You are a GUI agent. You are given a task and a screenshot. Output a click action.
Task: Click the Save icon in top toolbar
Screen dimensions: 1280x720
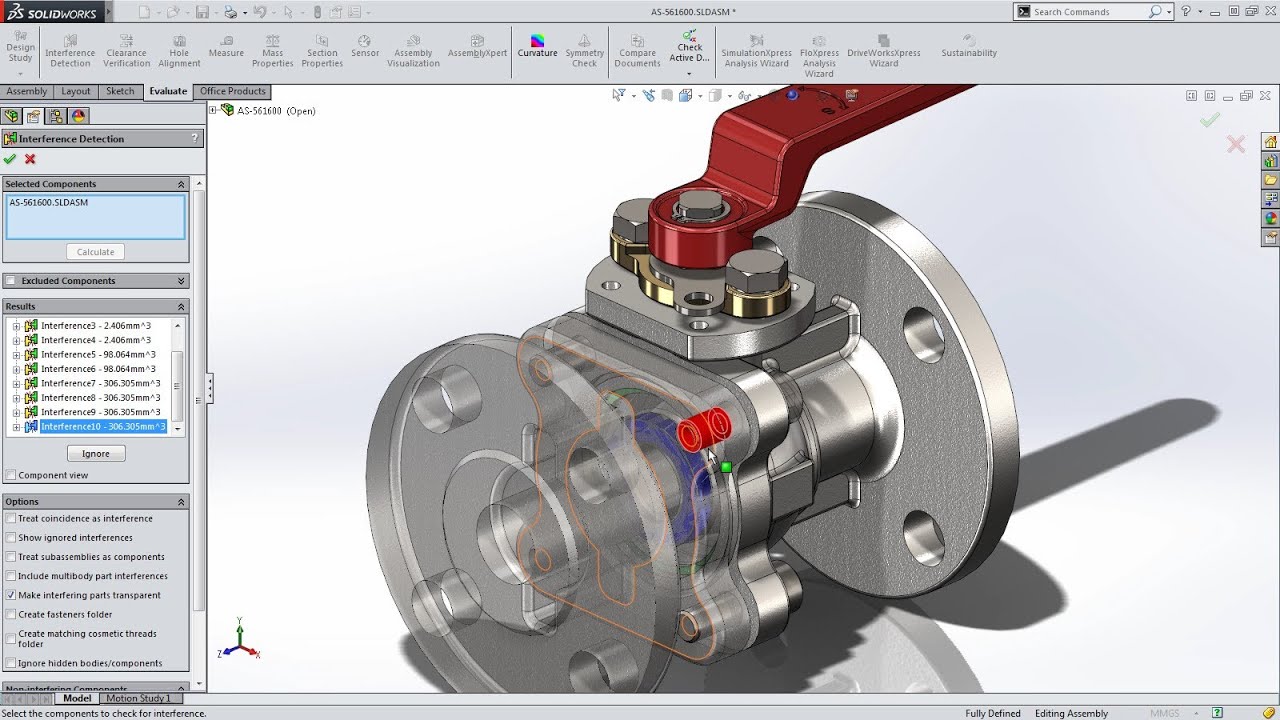coord(203,12)
